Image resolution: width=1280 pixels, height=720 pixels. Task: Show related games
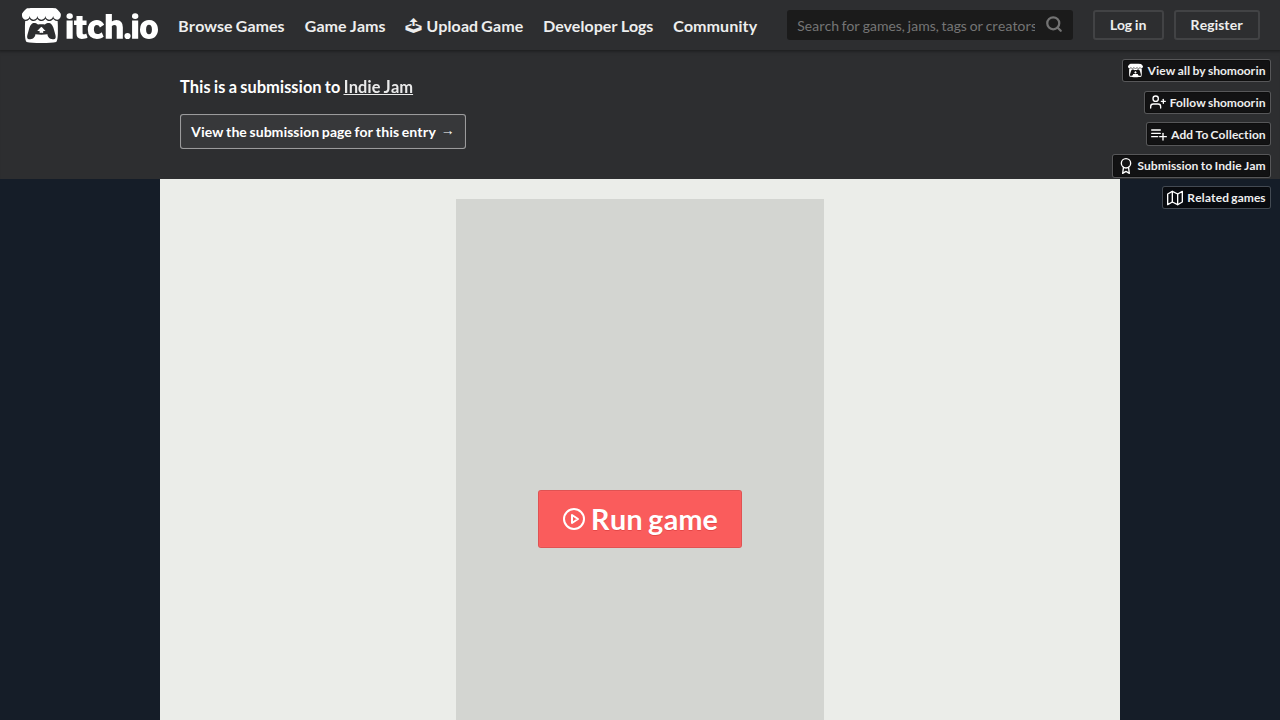pos(1216,198)
